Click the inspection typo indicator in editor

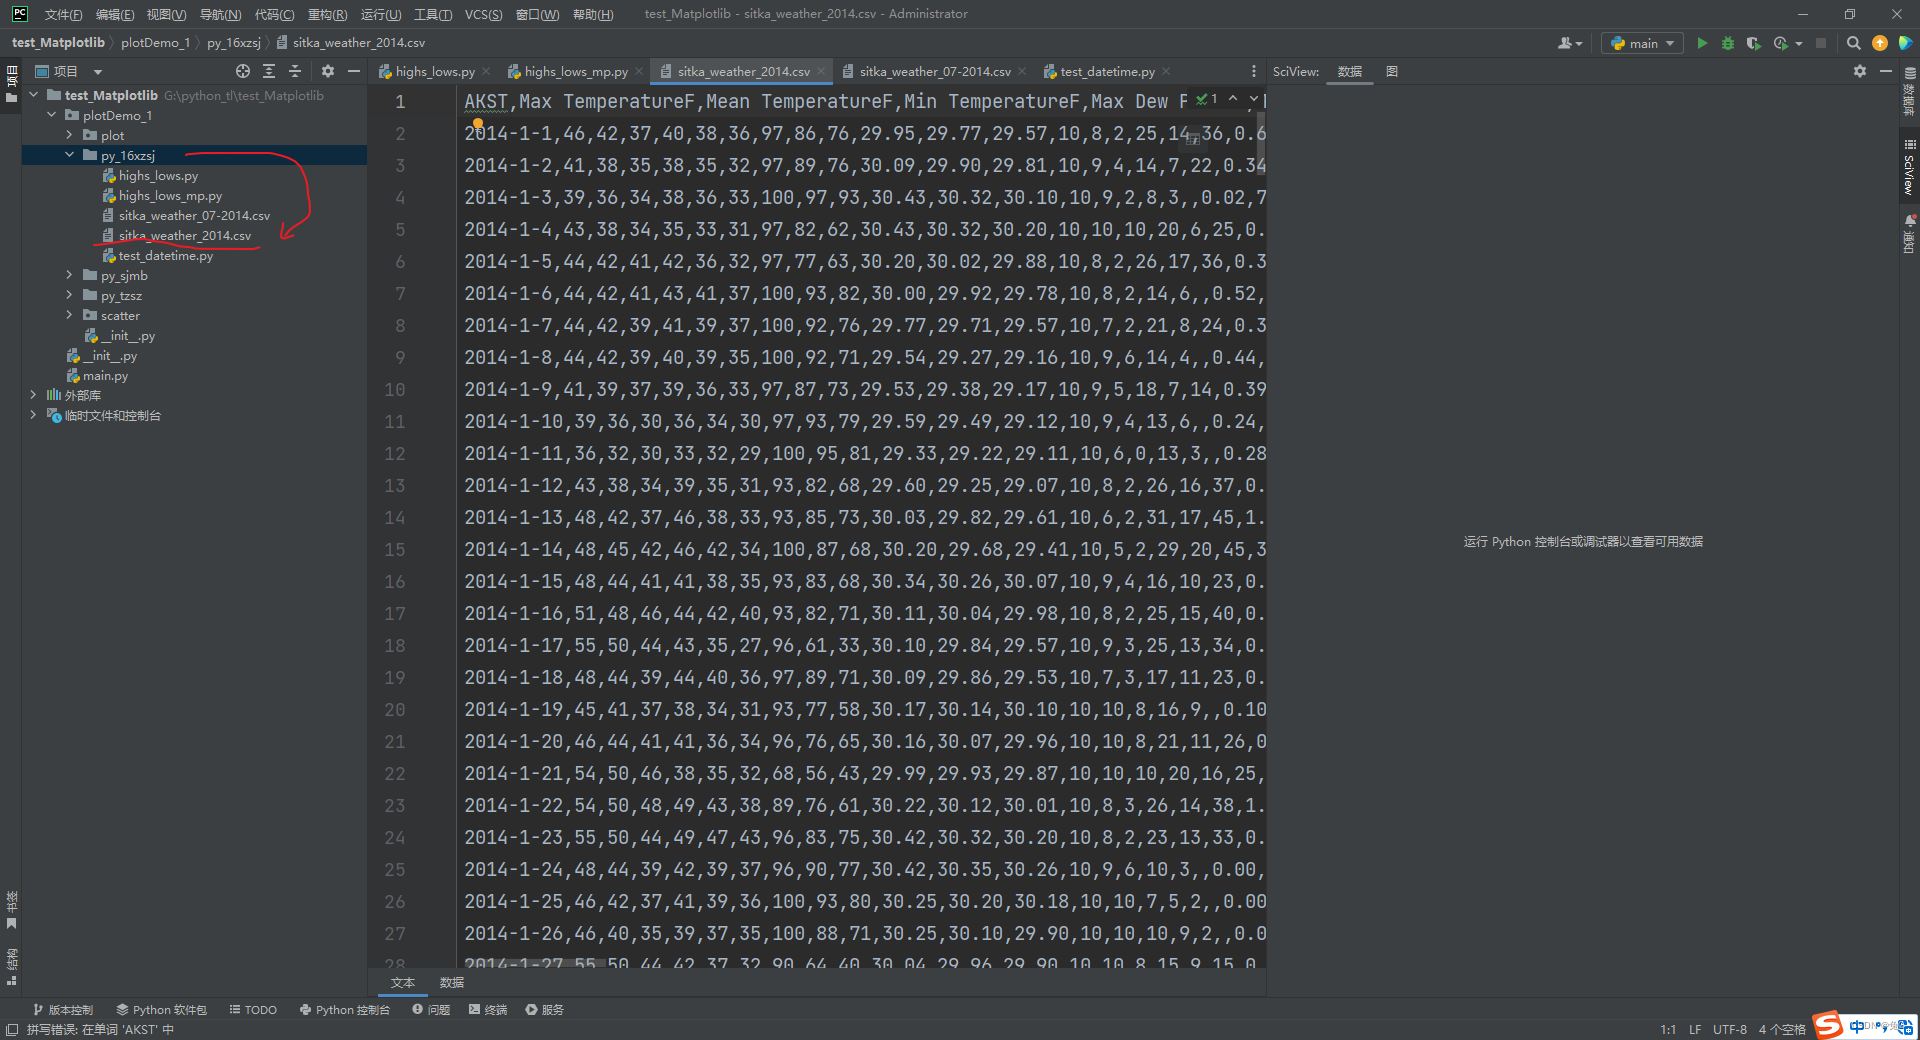click(x=1207, y=99)
